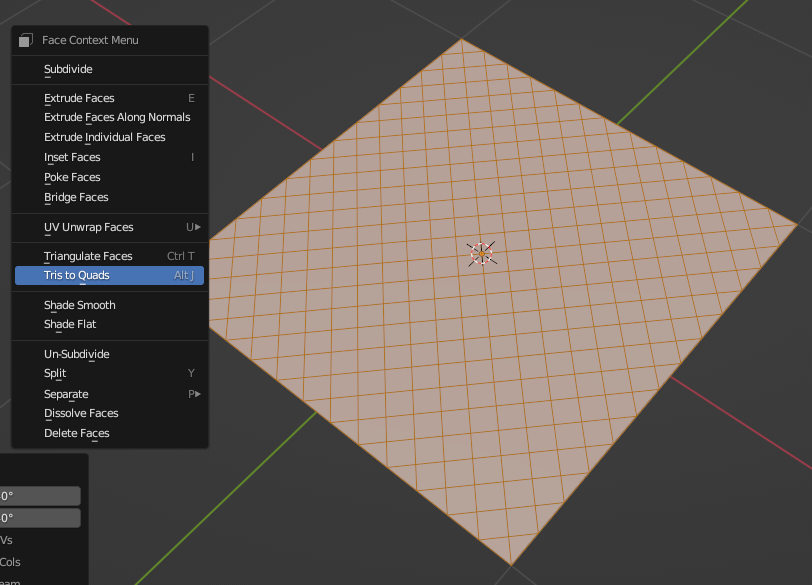Choose Un-Subdivide option
Screen dimensions: 812x585
tap(109, 354)
